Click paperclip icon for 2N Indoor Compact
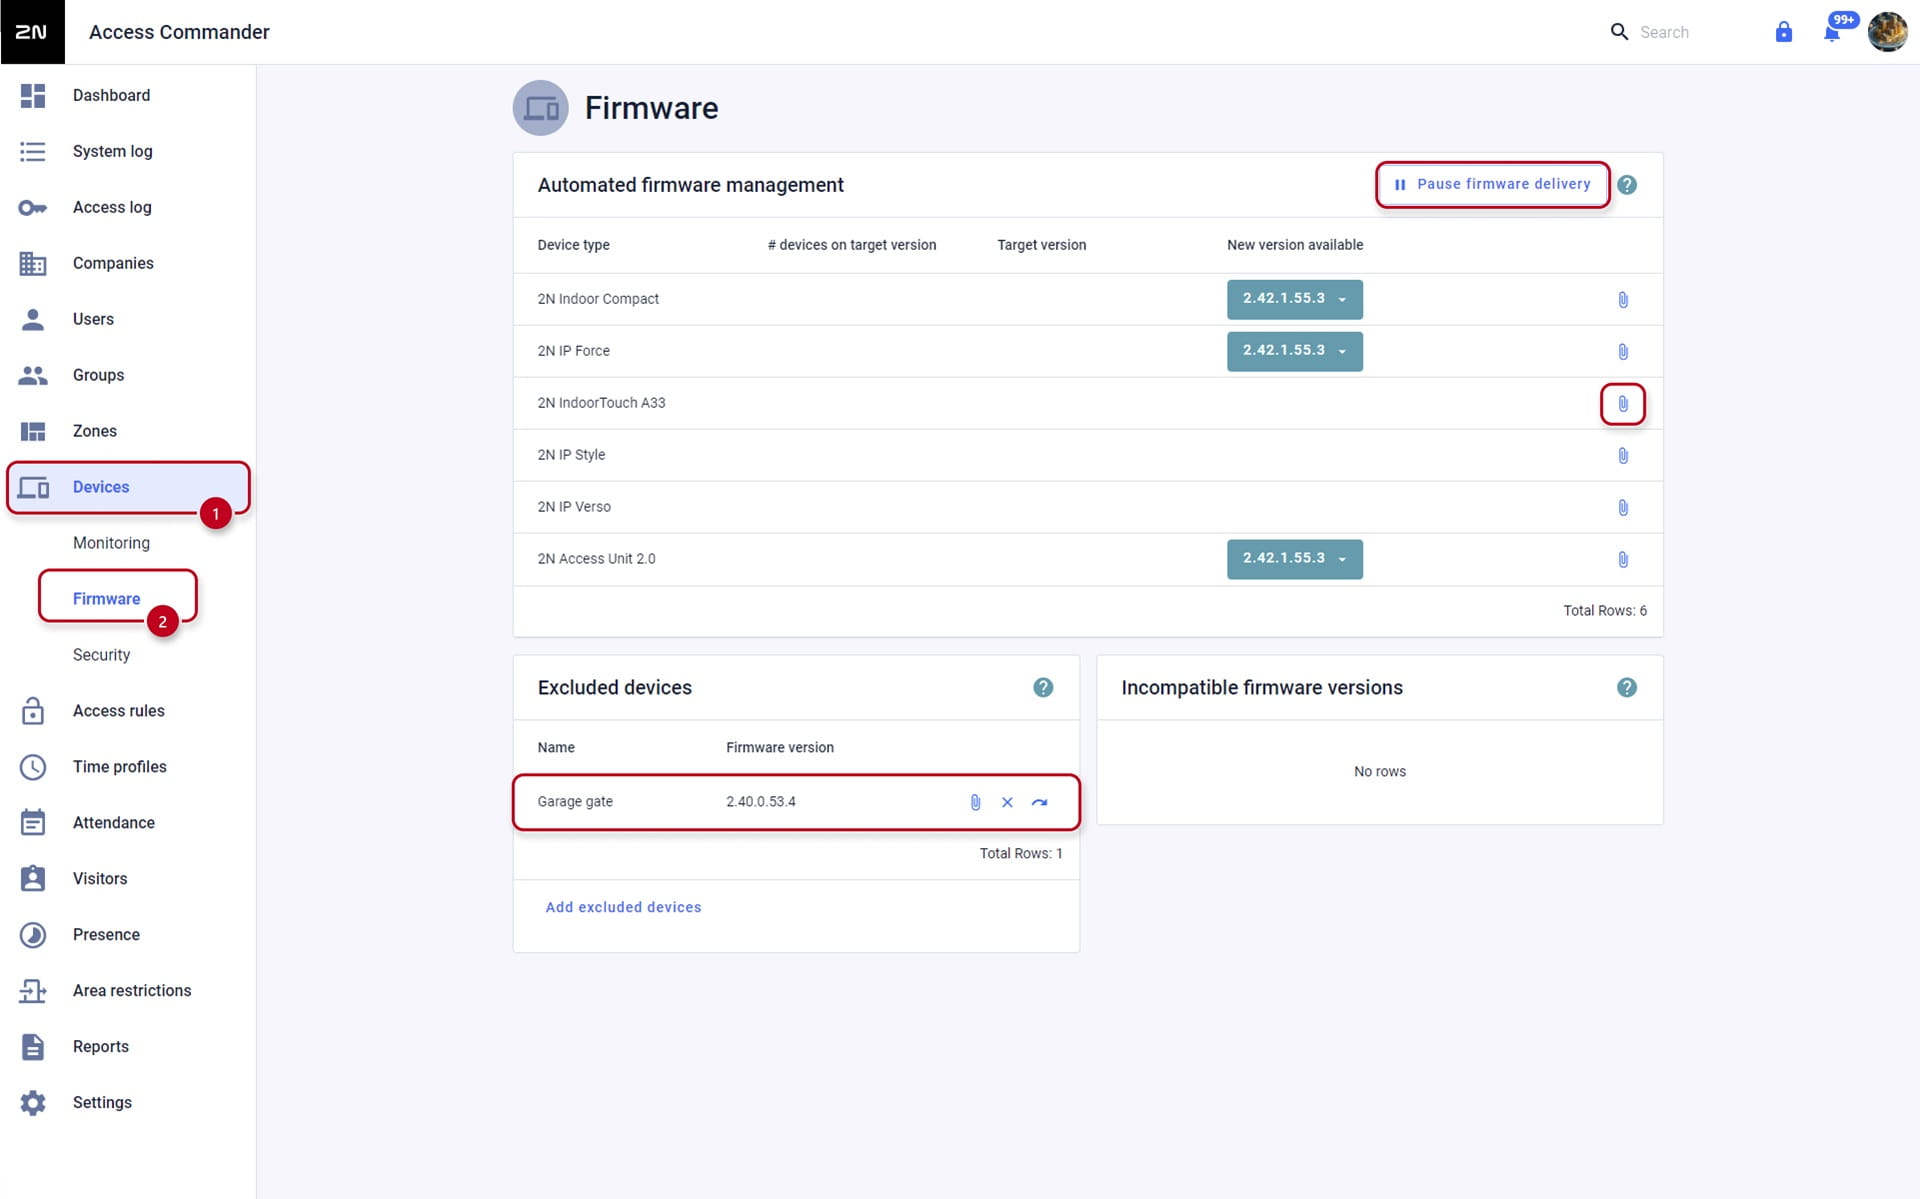 point(1623,300)
